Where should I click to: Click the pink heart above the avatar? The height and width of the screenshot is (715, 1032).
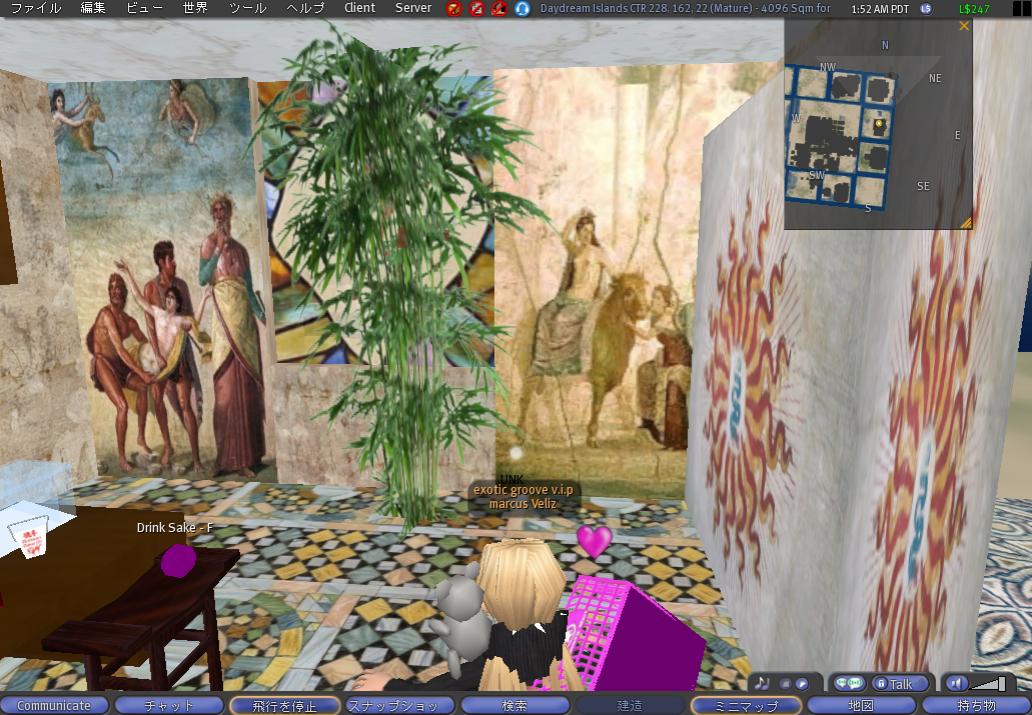594,541
